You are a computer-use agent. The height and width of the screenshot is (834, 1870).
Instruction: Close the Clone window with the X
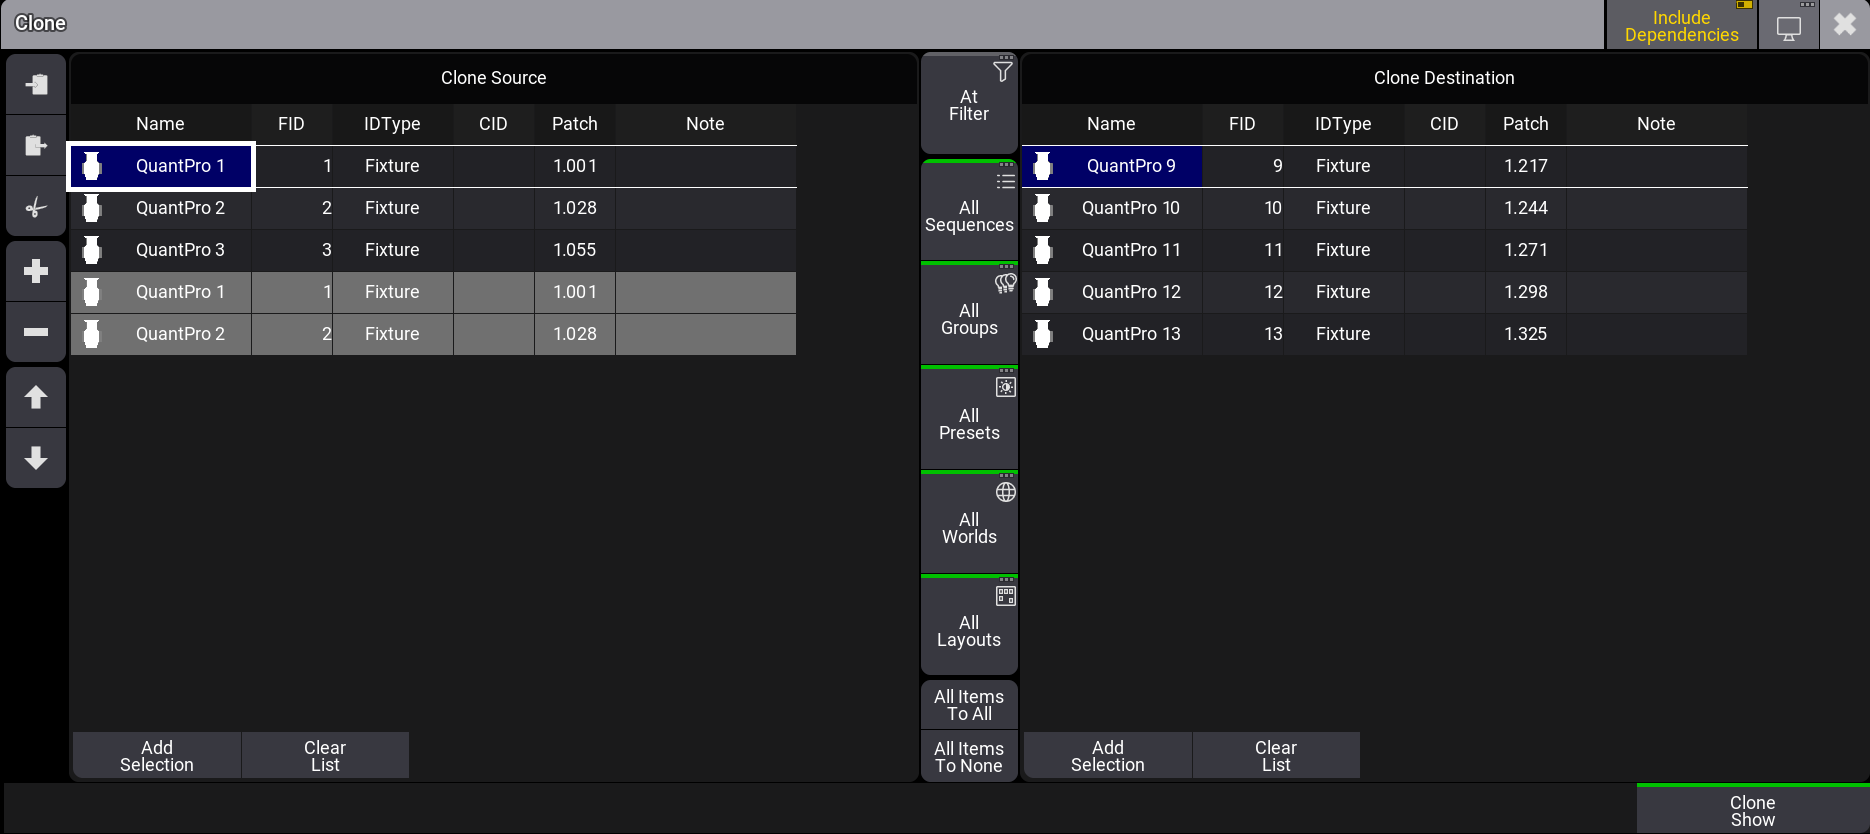click(1844, 25)
